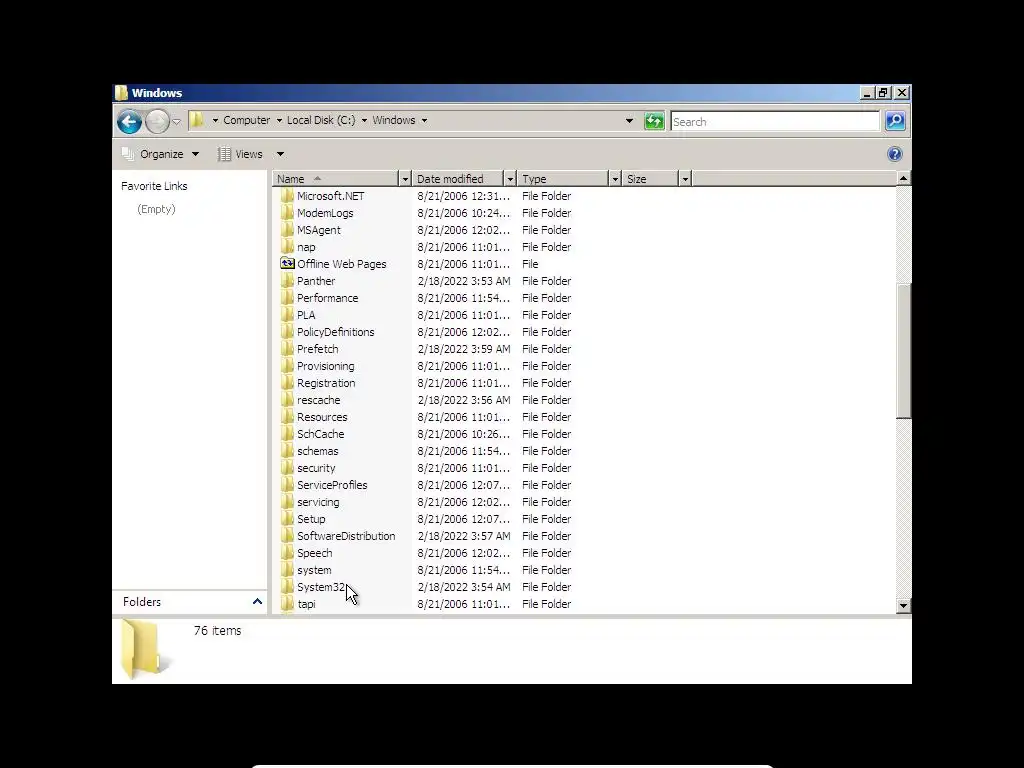Select Computer in the address breadcrumb
The height and width of the screenshot is (768, 1024).
click(246, 120)
